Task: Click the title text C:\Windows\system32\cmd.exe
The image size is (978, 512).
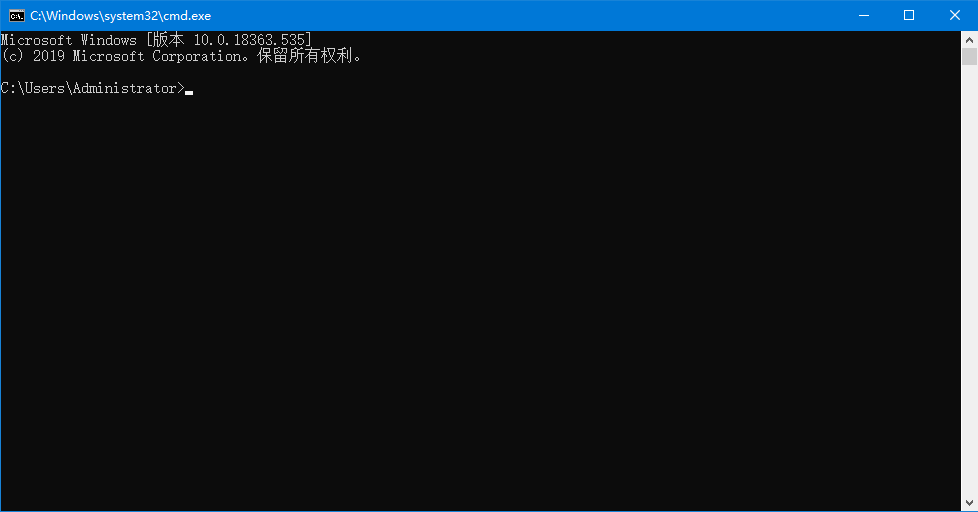Action: point(120,16)
